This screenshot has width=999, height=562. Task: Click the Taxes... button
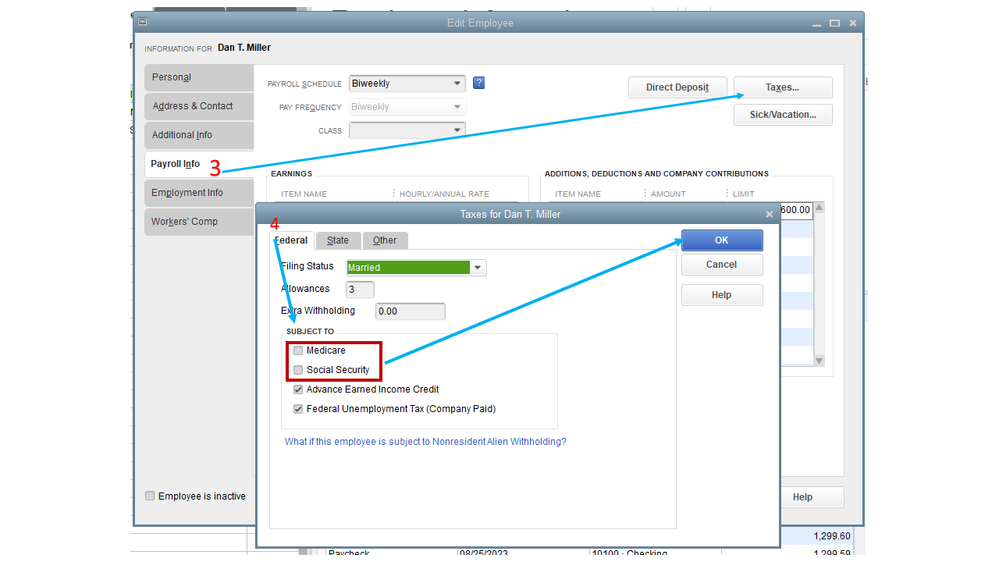pyautogui.click(x=783, y=87)
